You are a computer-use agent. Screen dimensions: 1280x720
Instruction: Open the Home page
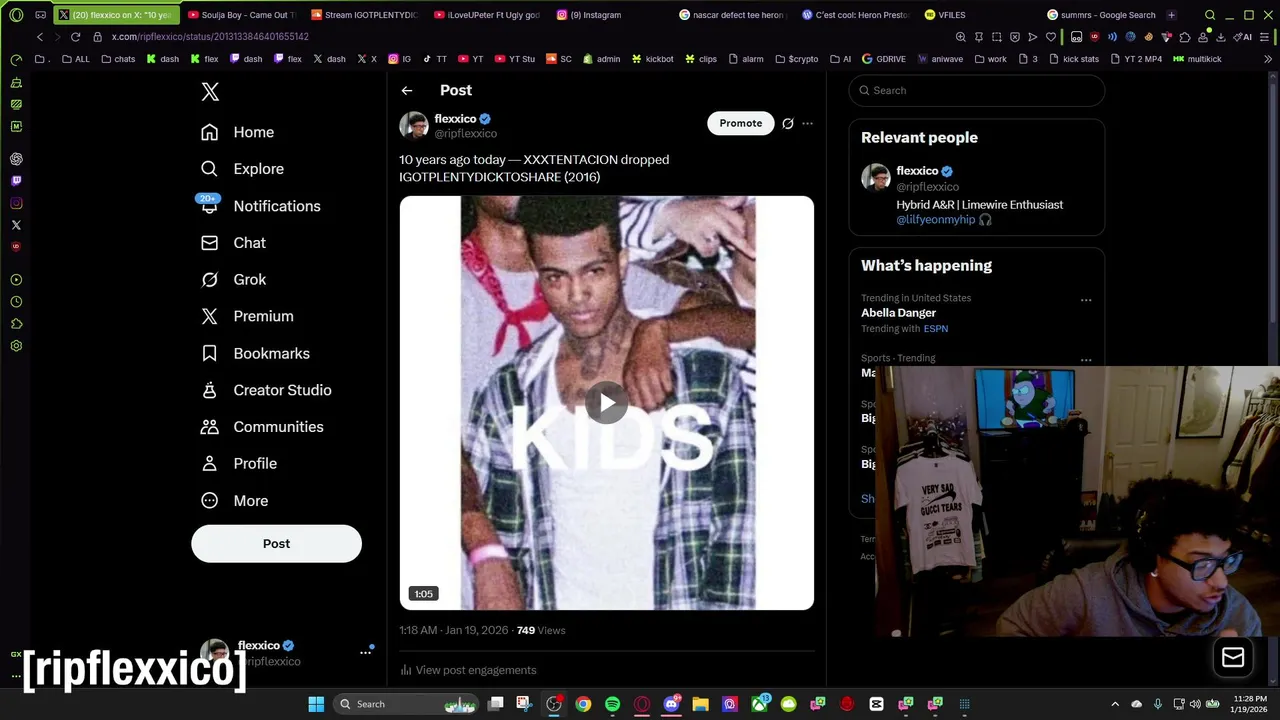coord(237,132)
